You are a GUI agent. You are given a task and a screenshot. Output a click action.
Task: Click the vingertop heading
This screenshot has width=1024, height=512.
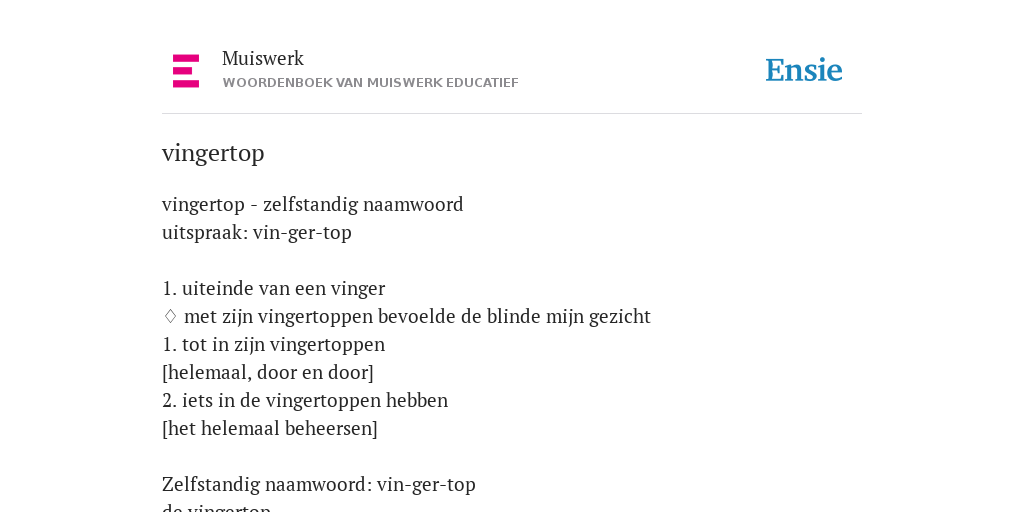point(213,153)
